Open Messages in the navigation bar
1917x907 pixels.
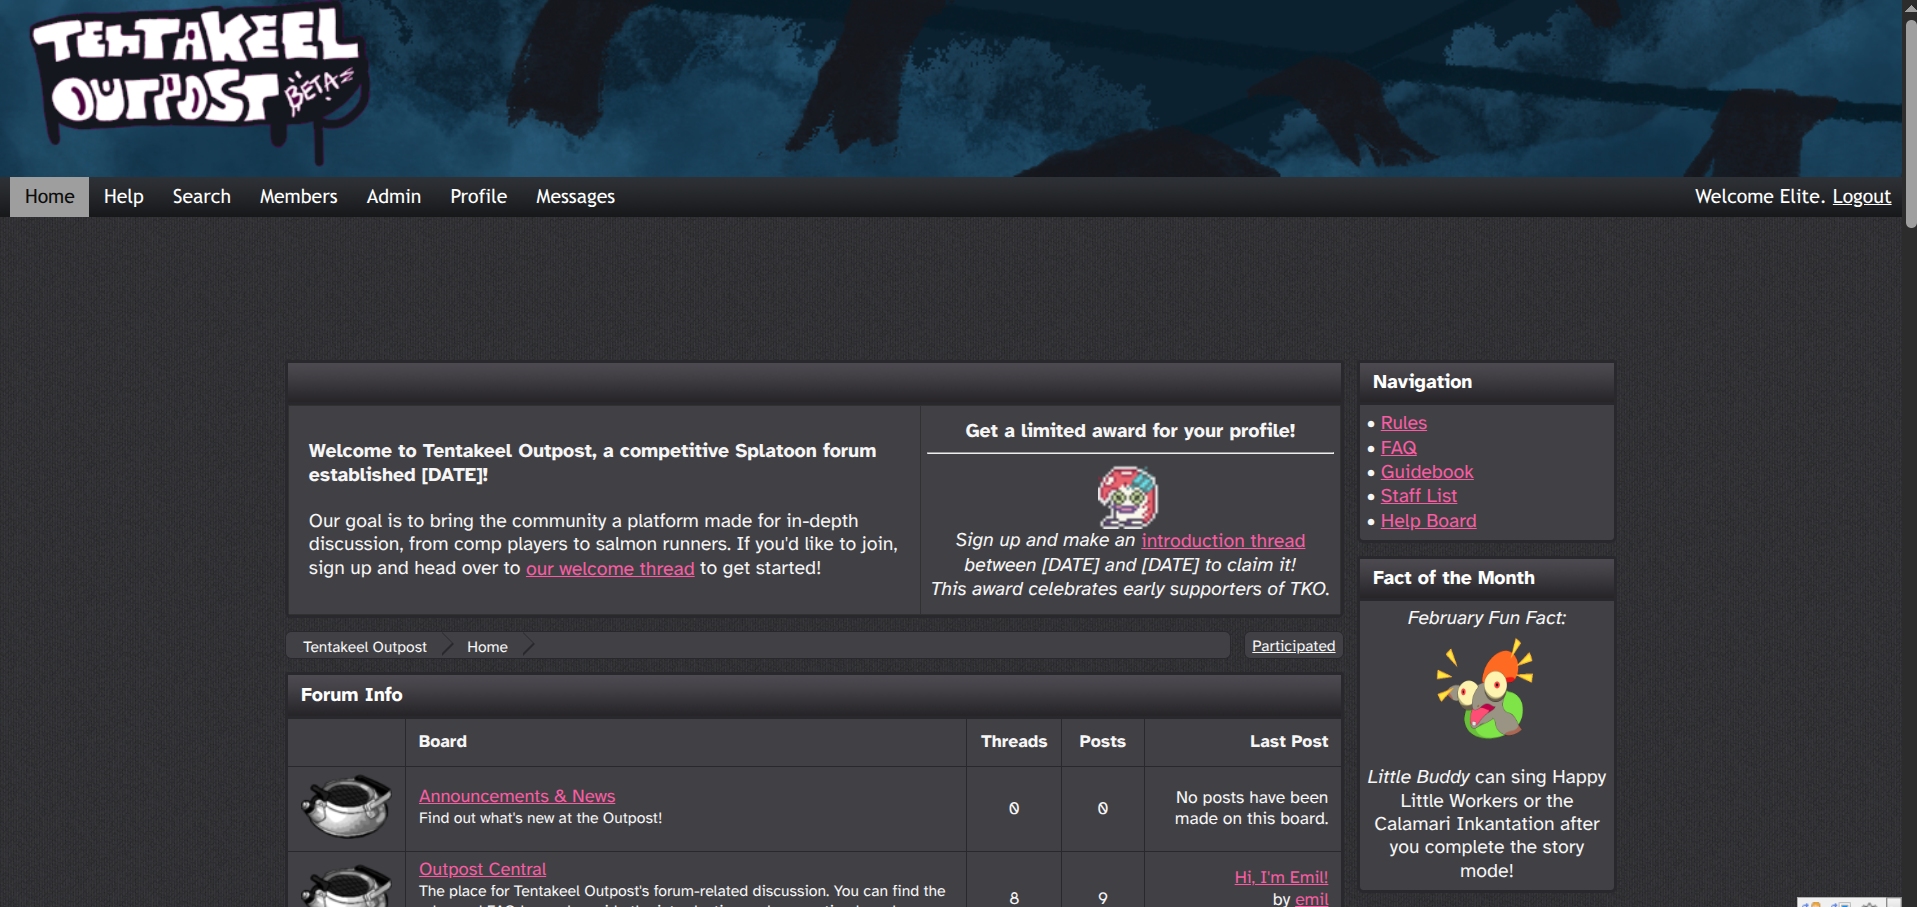click(575, 197)
